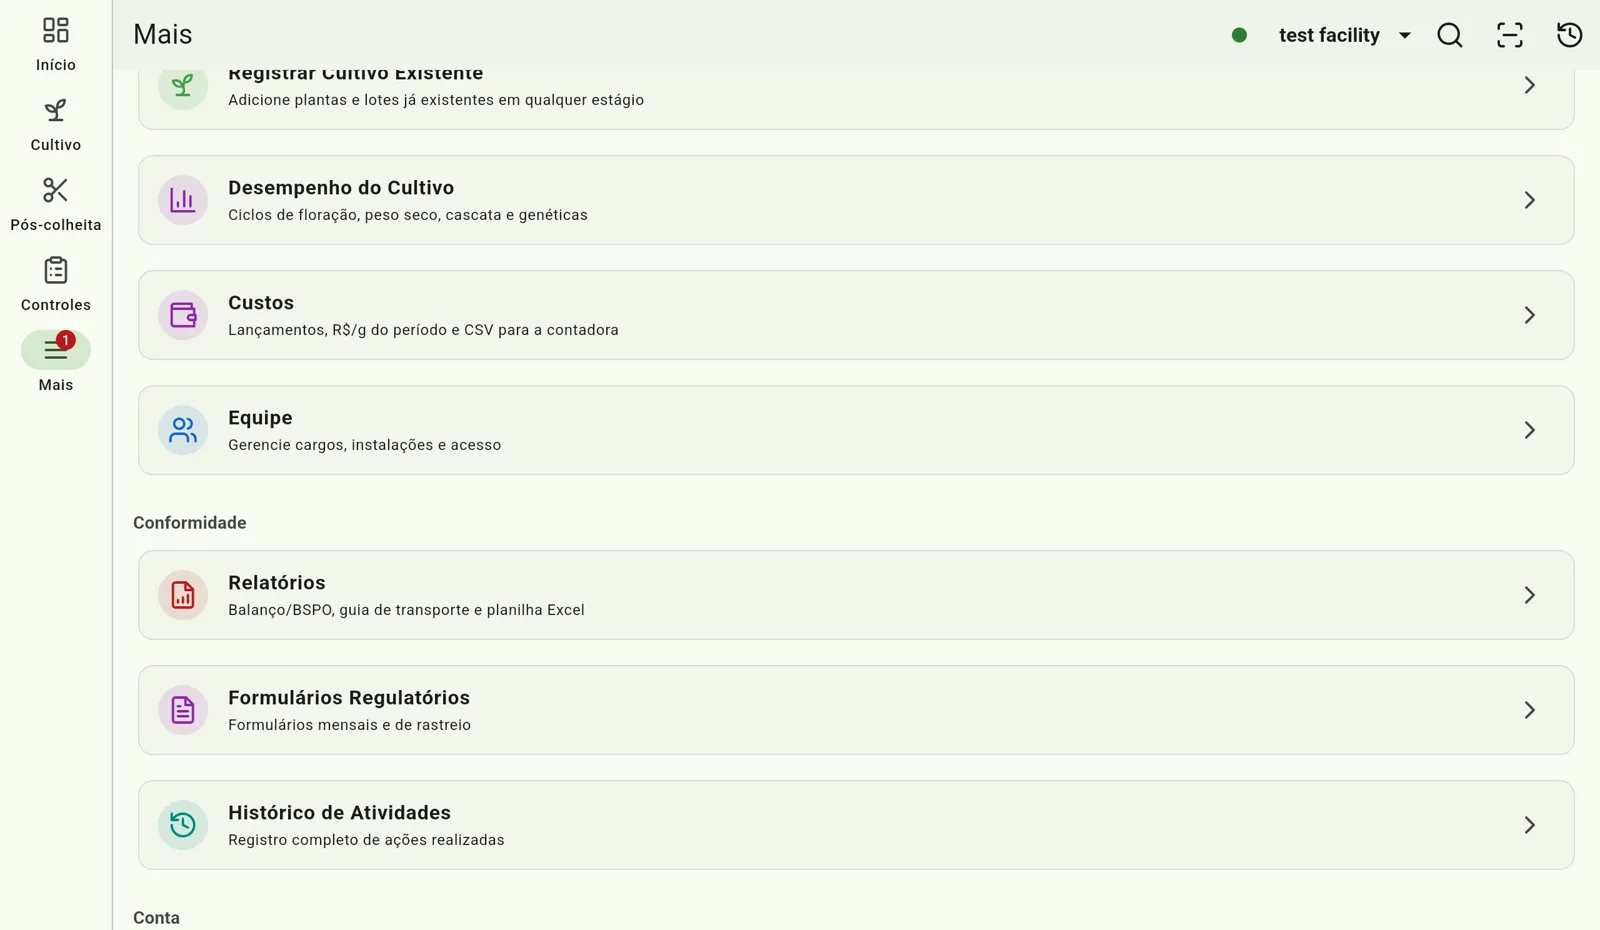The image size is (1600, 930).
Task: Click Registrar Cultivo Existente sprout icon
Action: click(x=183, y=86)
